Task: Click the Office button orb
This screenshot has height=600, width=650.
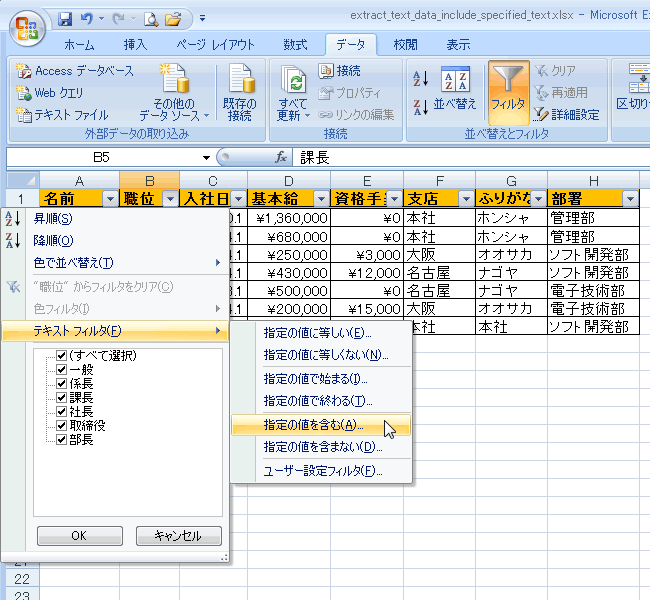Action: 27,29
